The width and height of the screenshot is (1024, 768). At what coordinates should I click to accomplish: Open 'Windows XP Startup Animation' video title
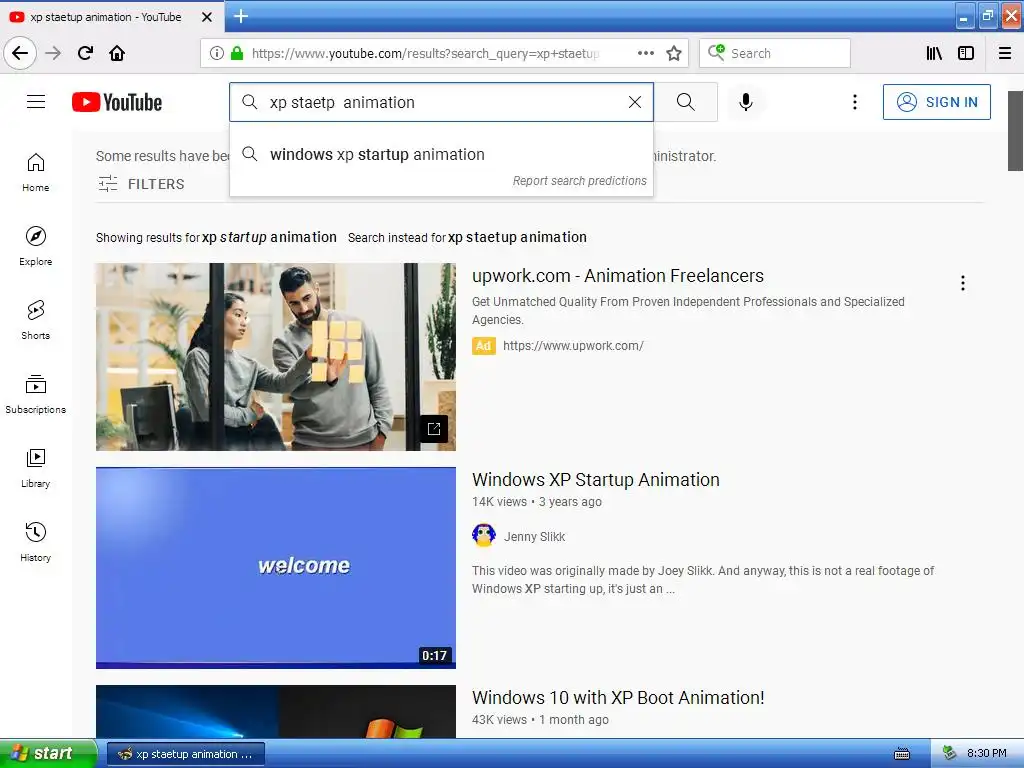[x=596, y=479]
